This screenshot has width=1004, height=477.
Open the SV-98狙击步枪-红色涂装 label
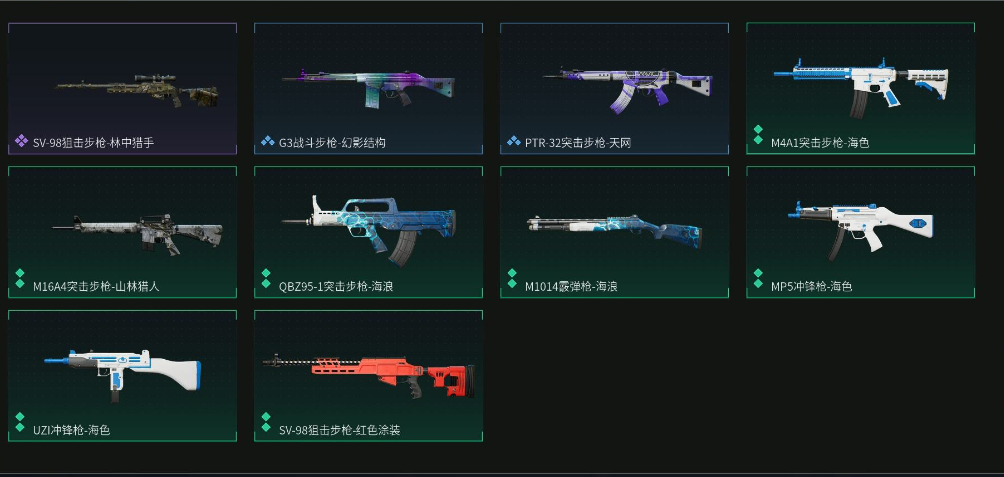[340, 430]
